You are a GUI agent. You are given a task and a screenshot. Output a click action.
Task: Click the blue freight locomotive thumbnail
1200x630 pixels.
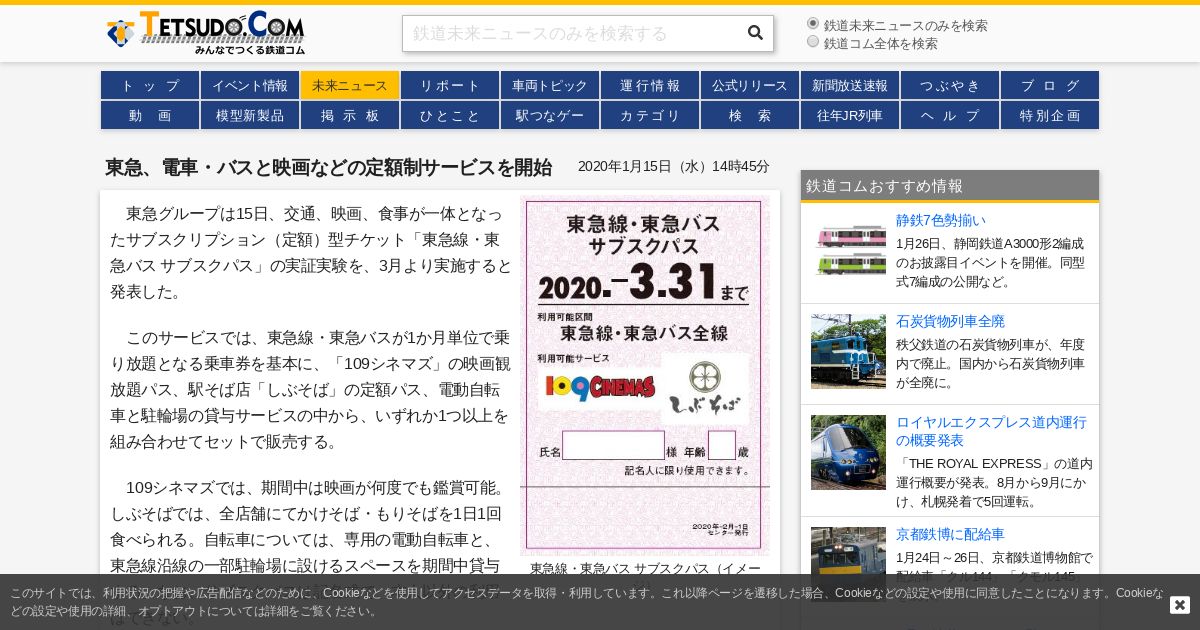[848, 351]
